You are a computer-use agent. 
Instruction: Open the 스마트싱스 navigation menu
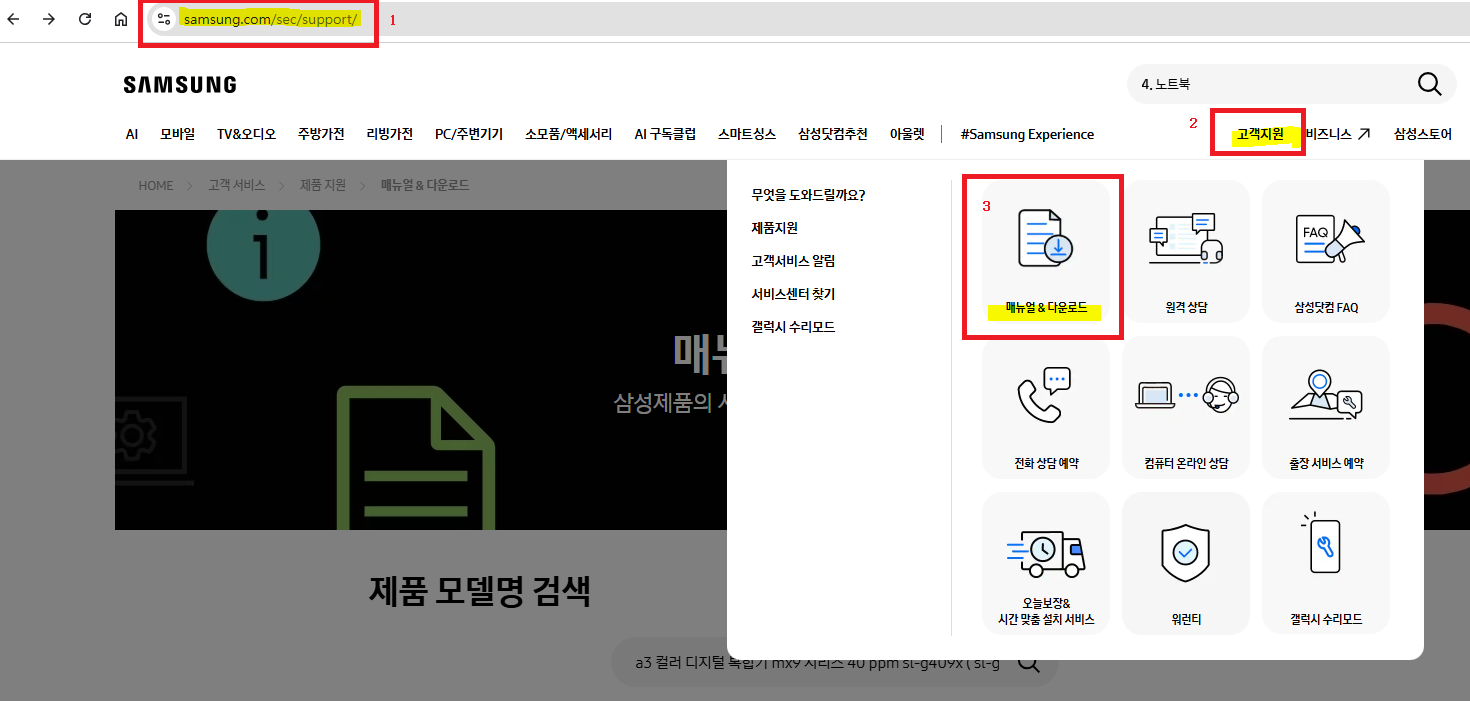(747, 134)
